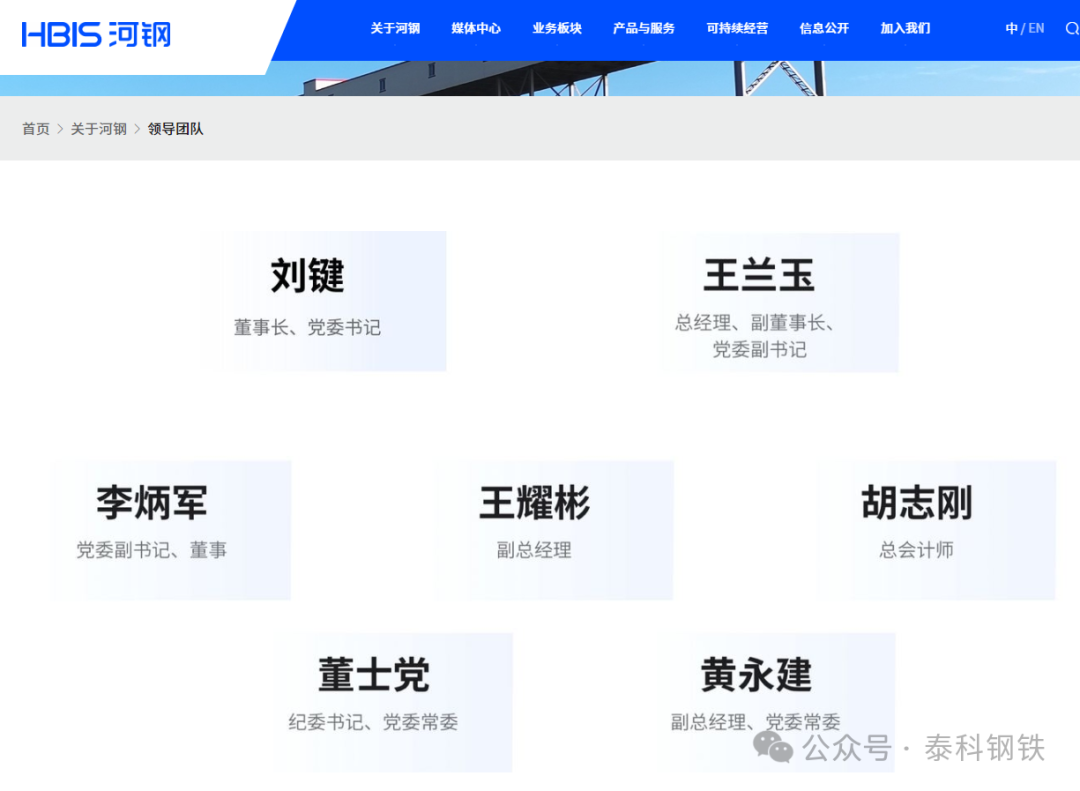Go to 关于河钢 in breadcrumb
1080x791 pixels.
[x=98, y=129]
